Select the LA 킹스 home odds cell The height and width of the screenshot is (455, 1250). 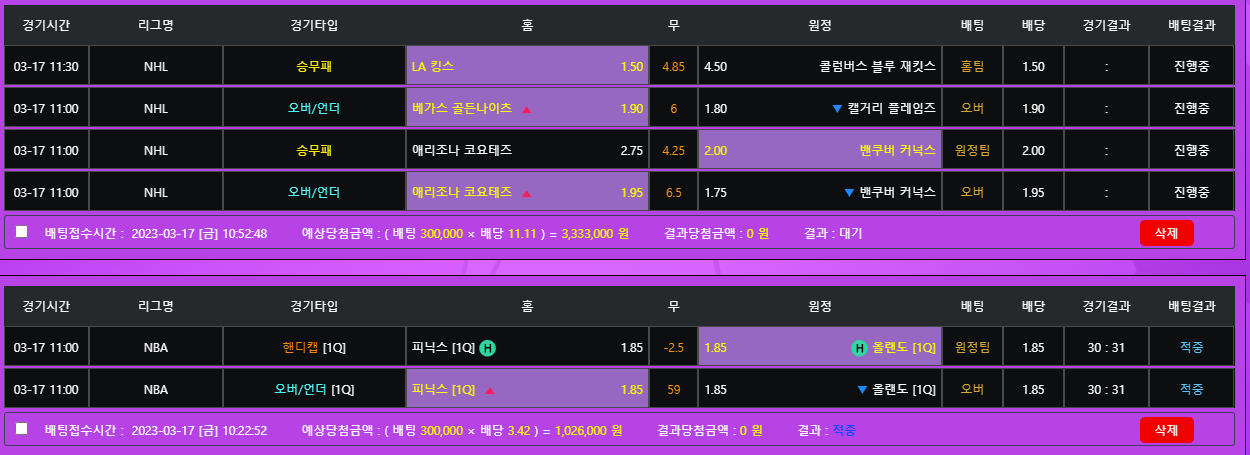tap(527, 67)
